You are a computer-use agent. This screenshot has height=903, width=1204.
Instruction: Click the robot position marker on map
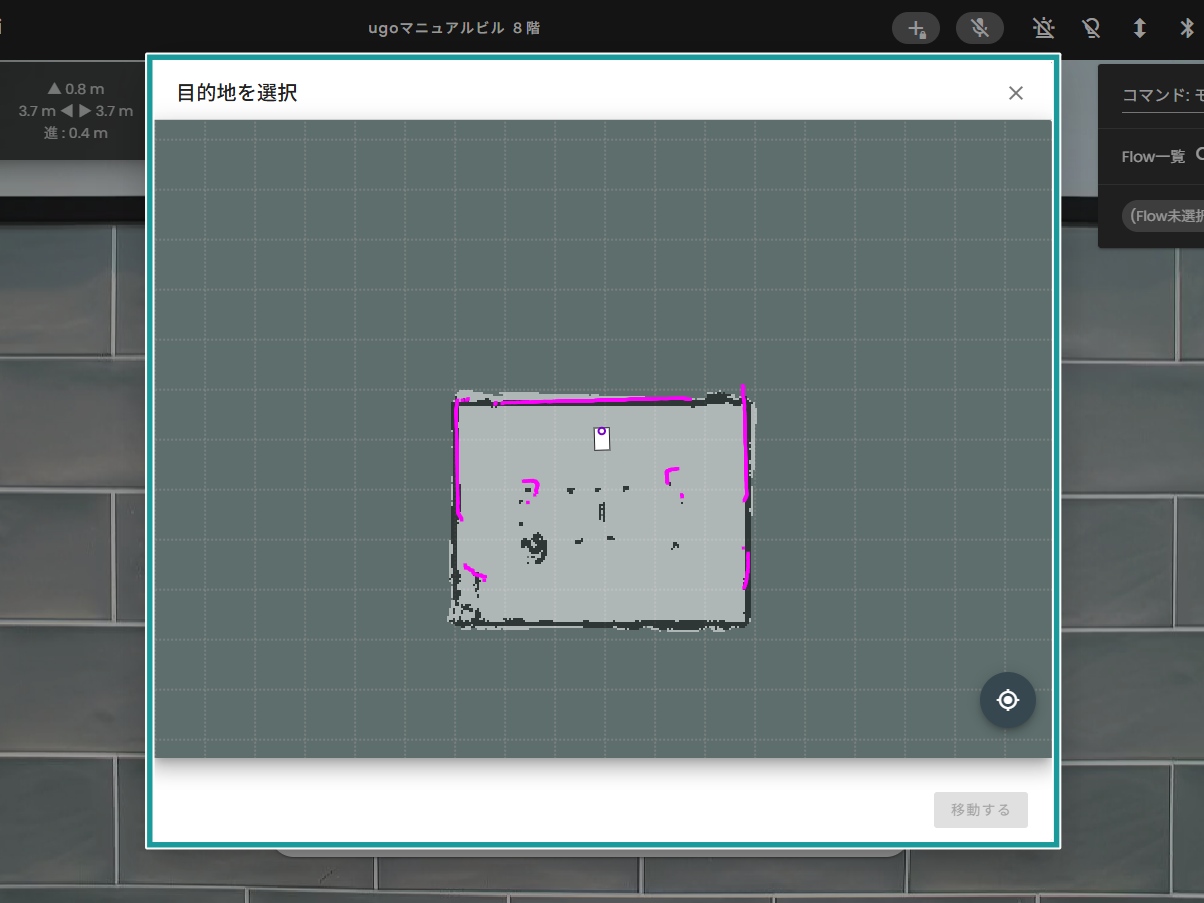pyautogui.click(x=602, y=438)
